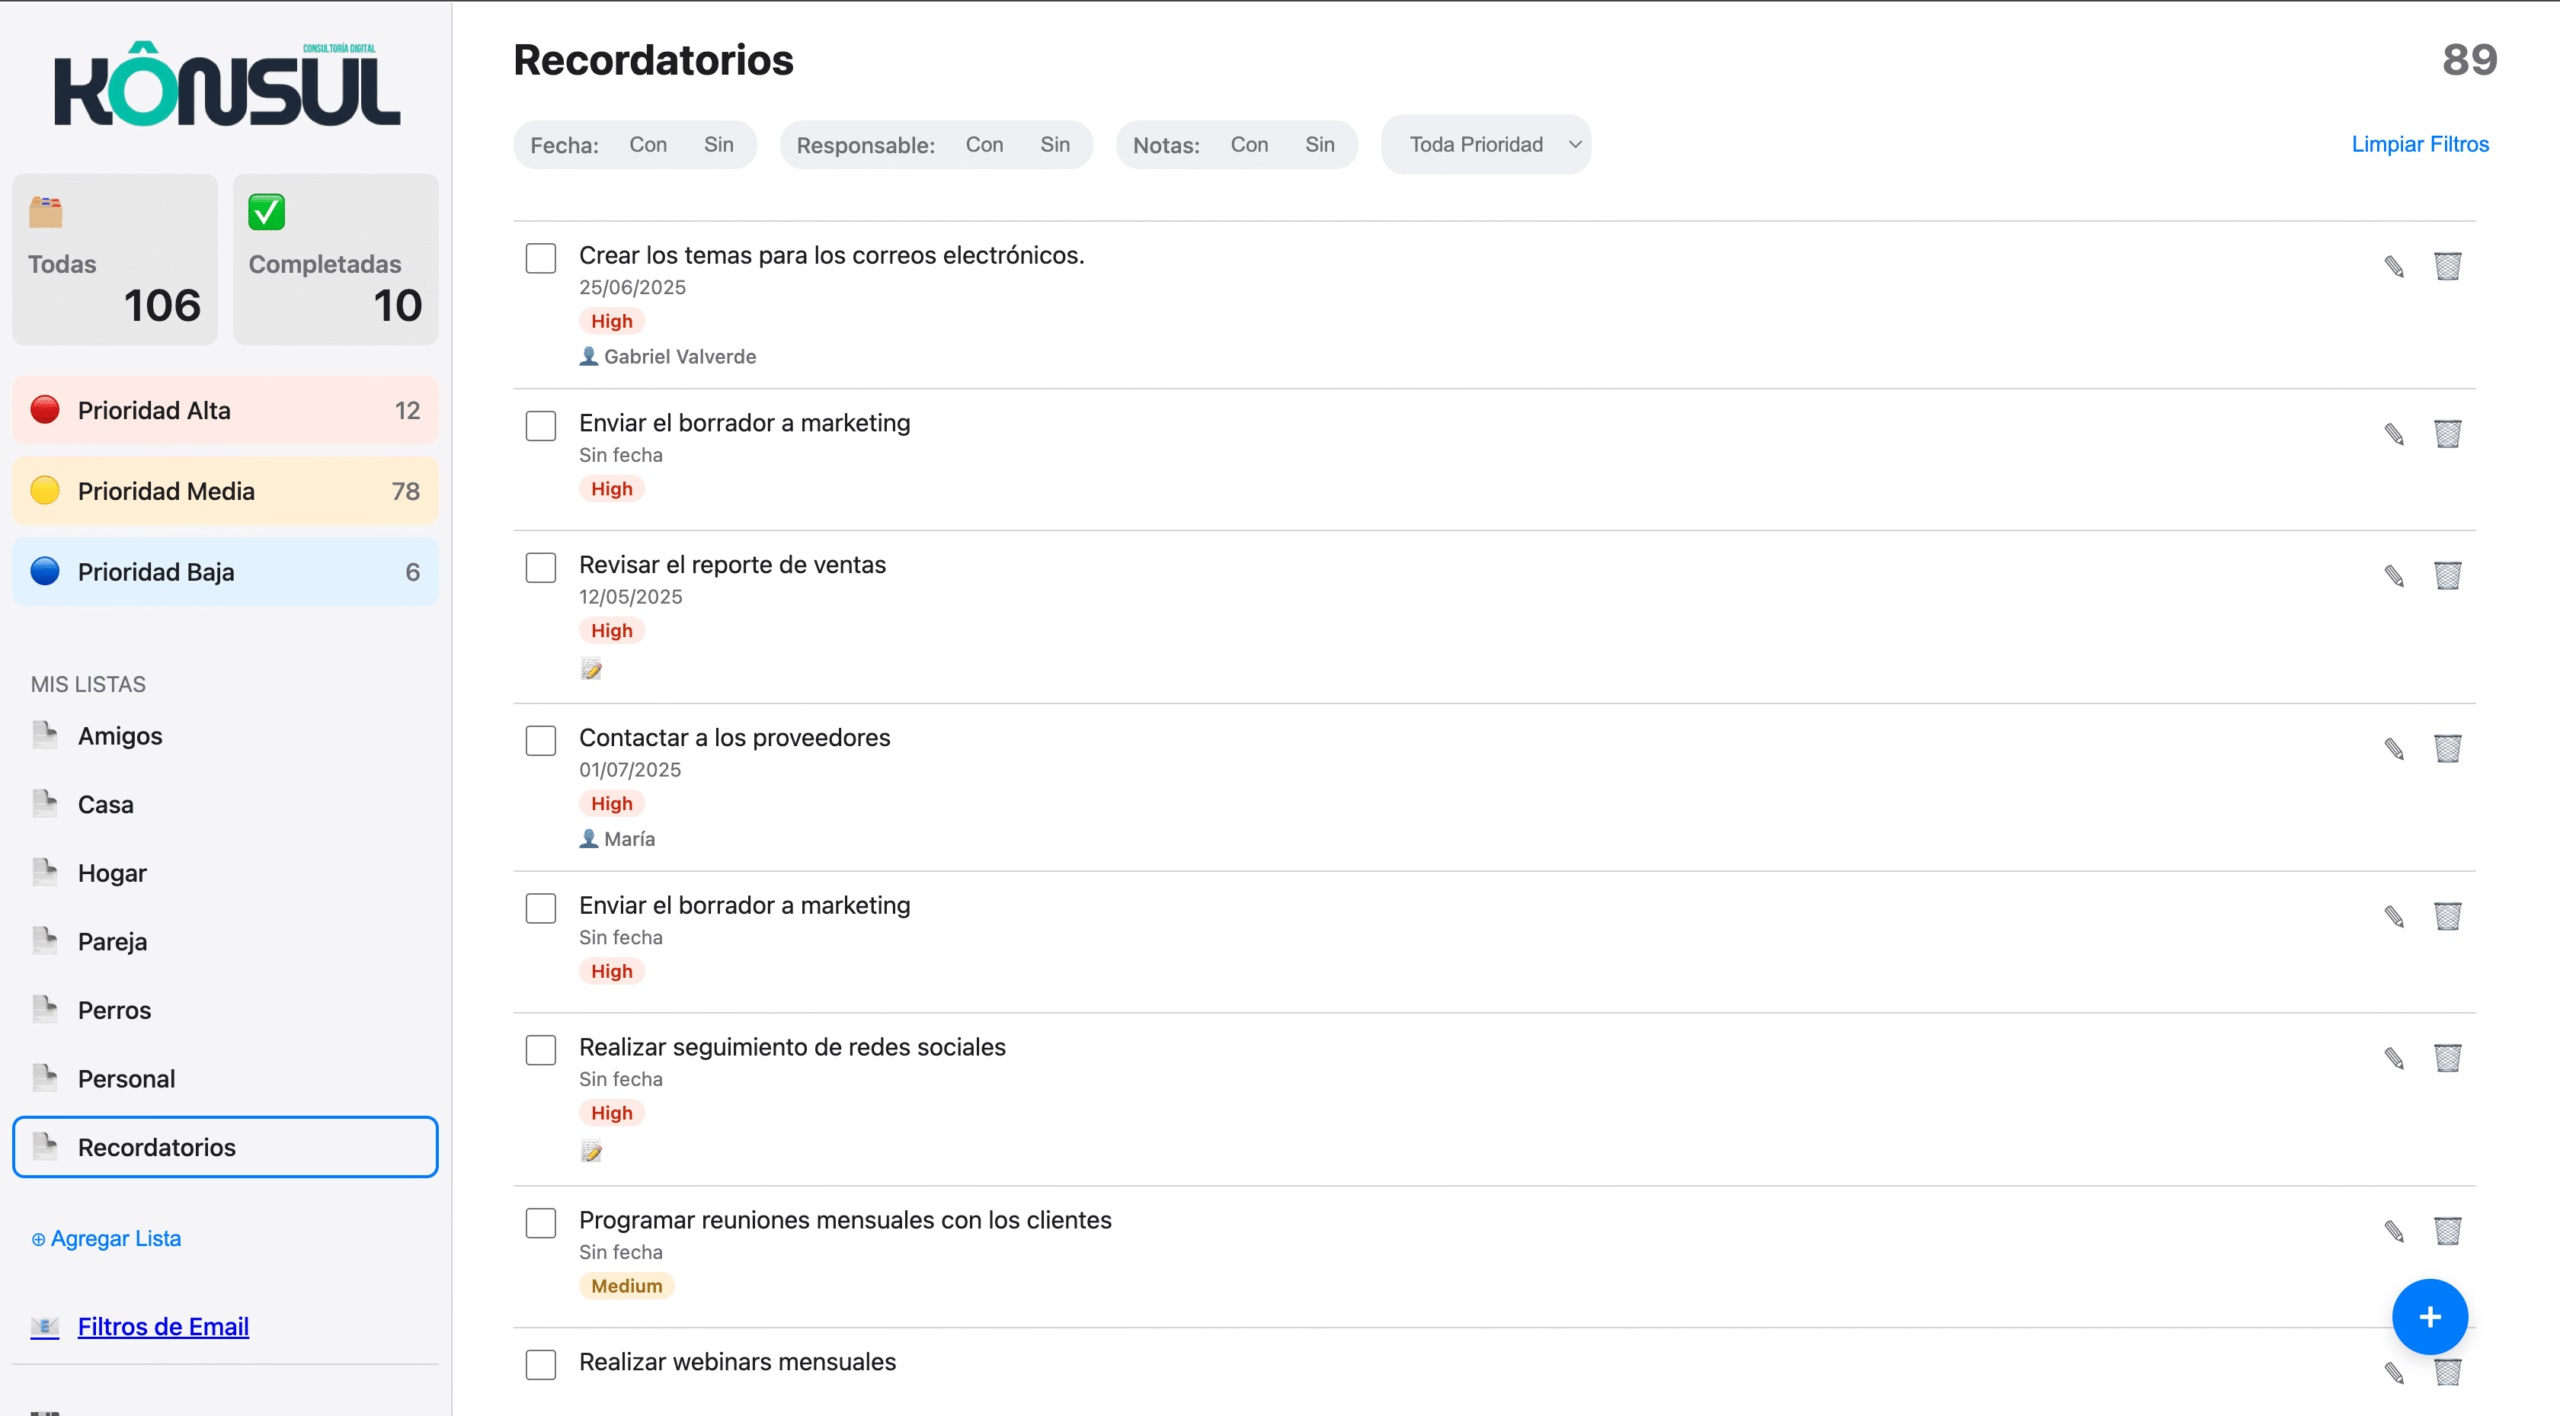Toggle Notas filter 'Con'
This screenshot has width=2560, height=1416.
click(x=1250, y=145)
